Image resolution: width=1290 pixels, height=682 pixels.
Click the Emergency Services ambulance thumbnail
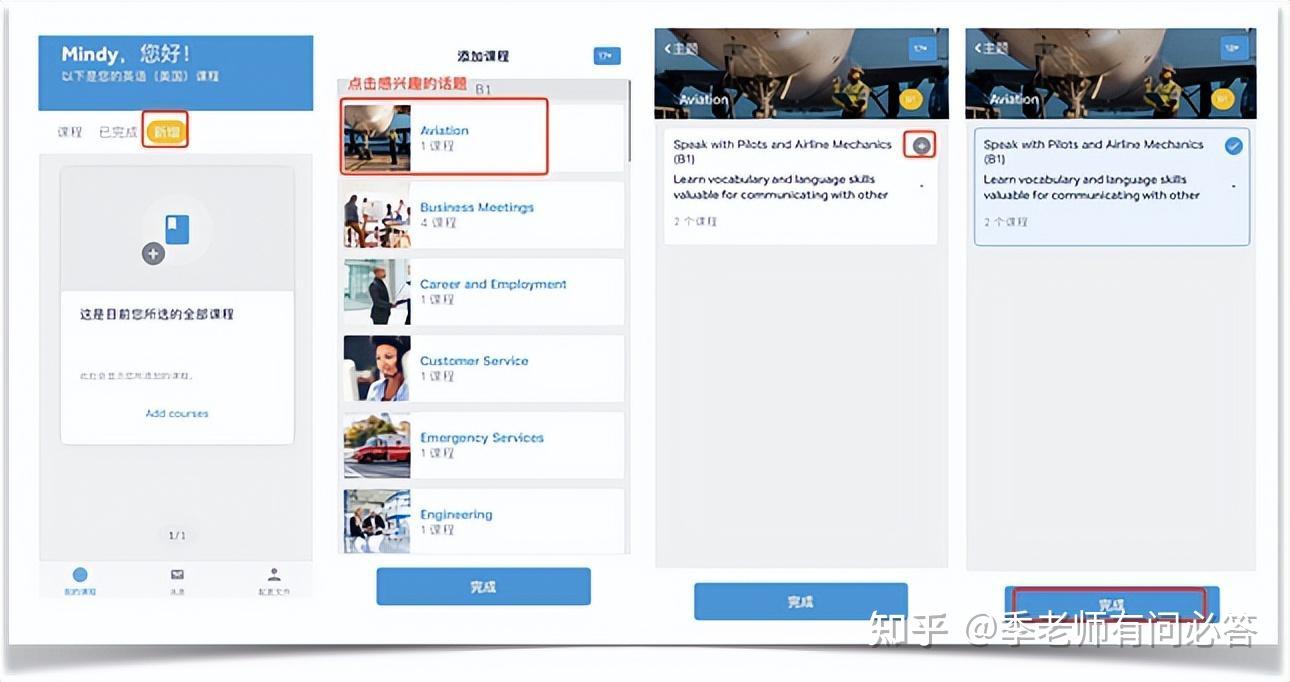tap(375, 444)
